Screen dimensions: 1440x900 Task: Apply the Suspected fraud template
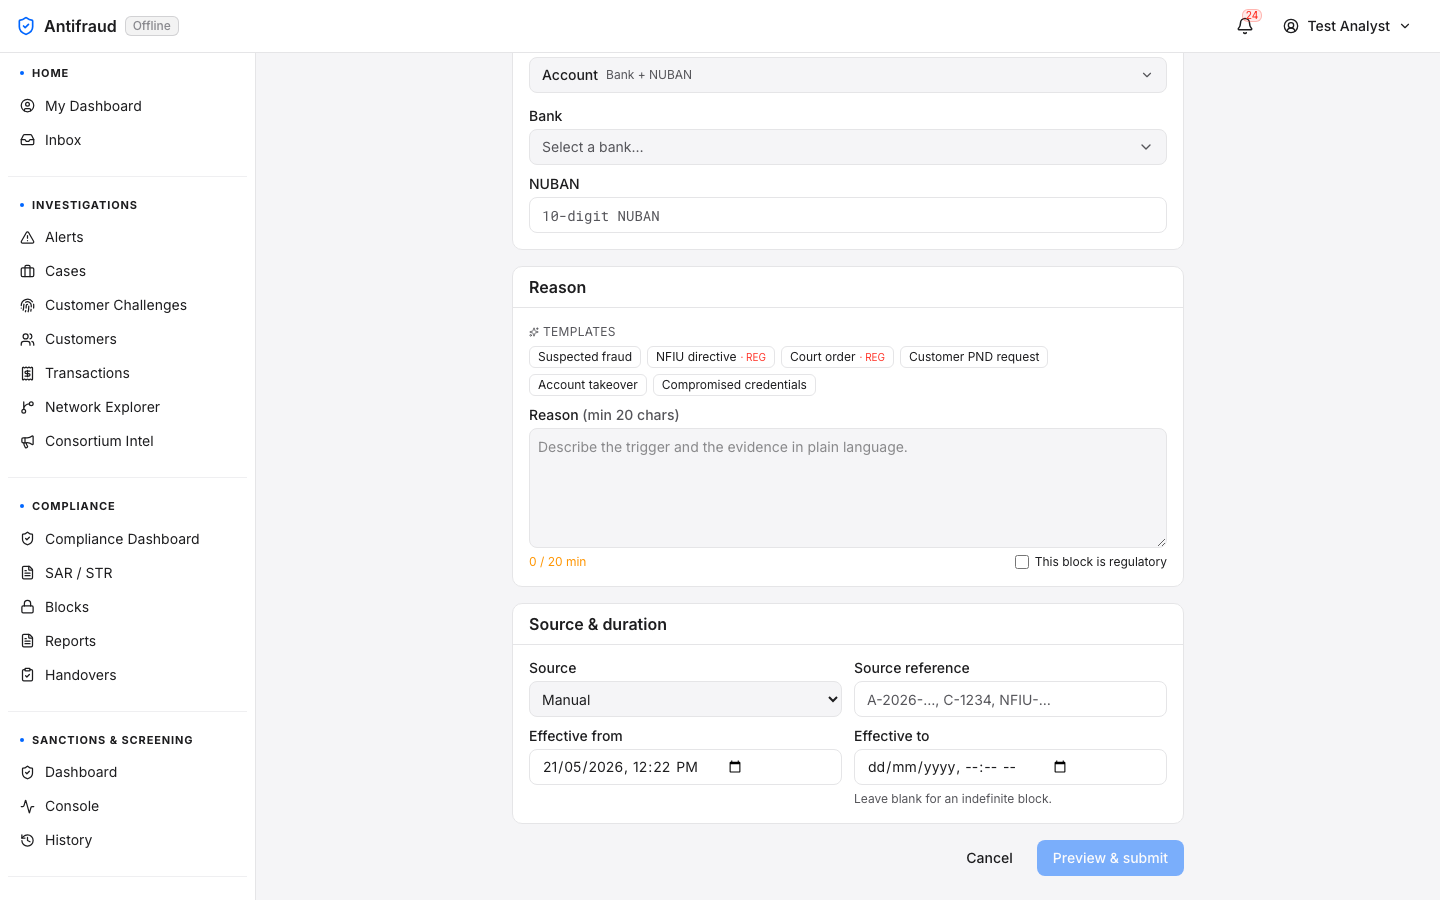pos(585,357)
